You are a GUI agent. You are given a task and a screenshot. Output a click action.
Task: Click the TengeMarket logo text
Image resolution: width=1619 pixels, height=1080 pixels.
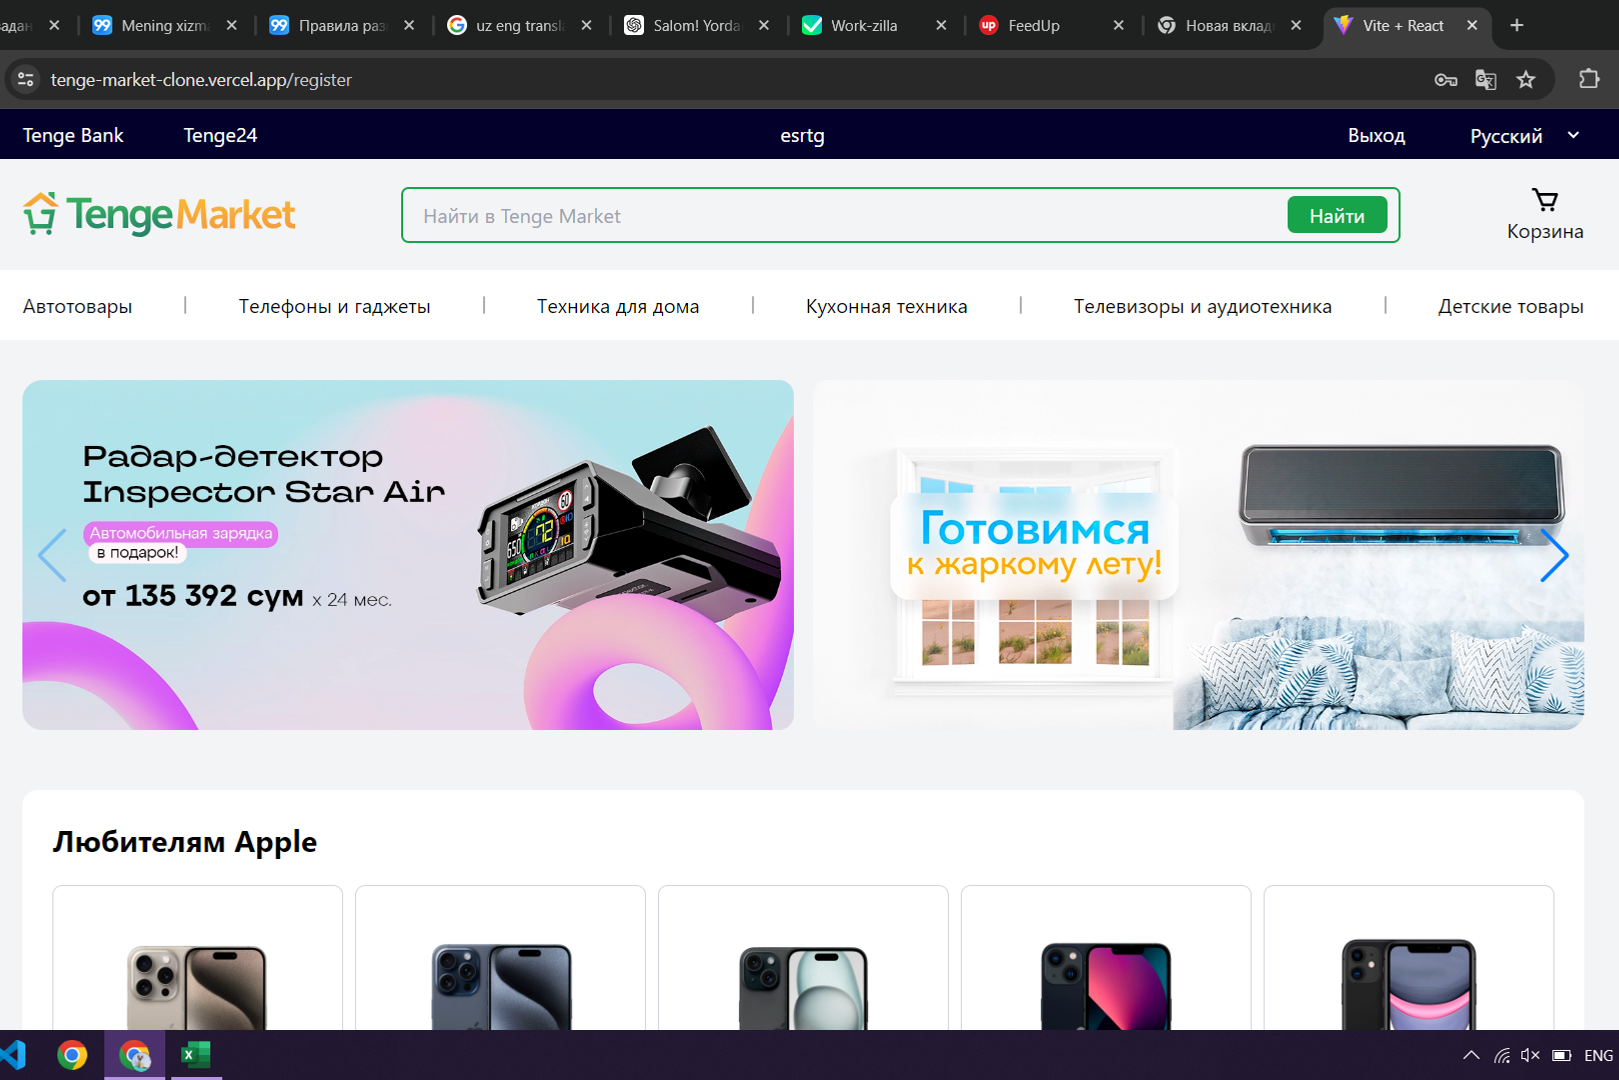tap(181, 215)
